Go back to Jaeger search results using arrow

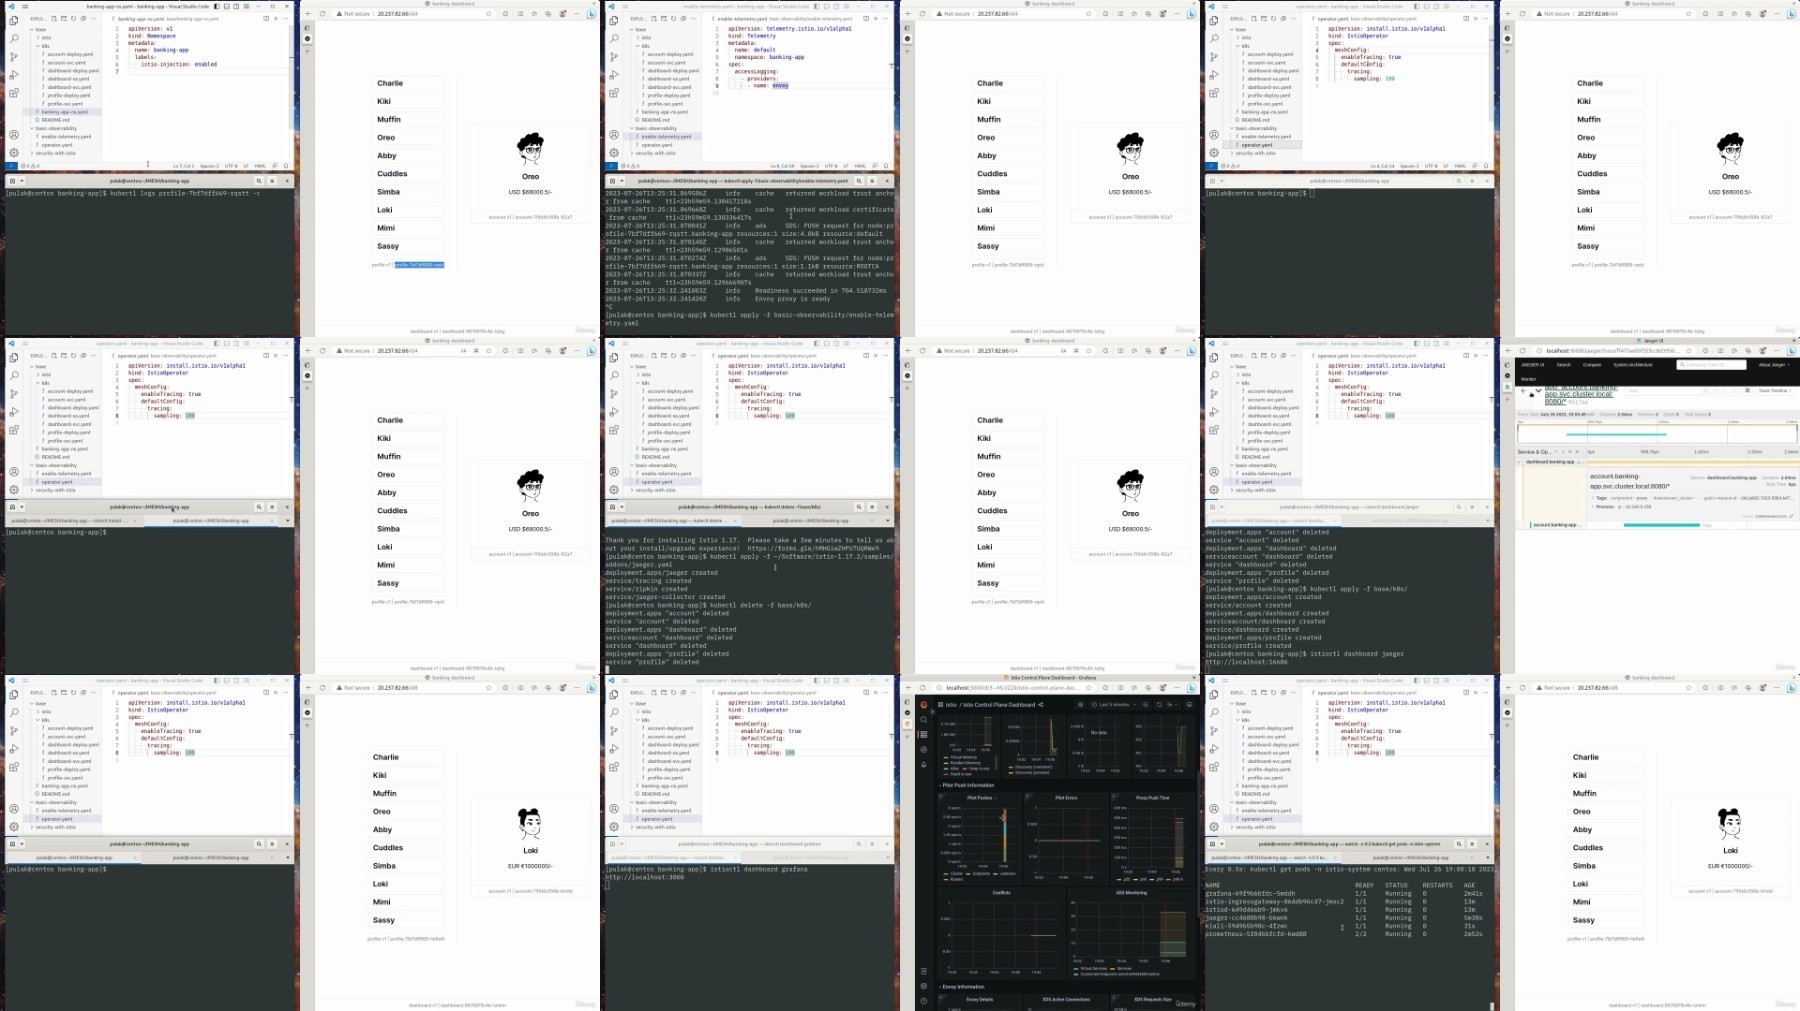[x=1523, y=390]
